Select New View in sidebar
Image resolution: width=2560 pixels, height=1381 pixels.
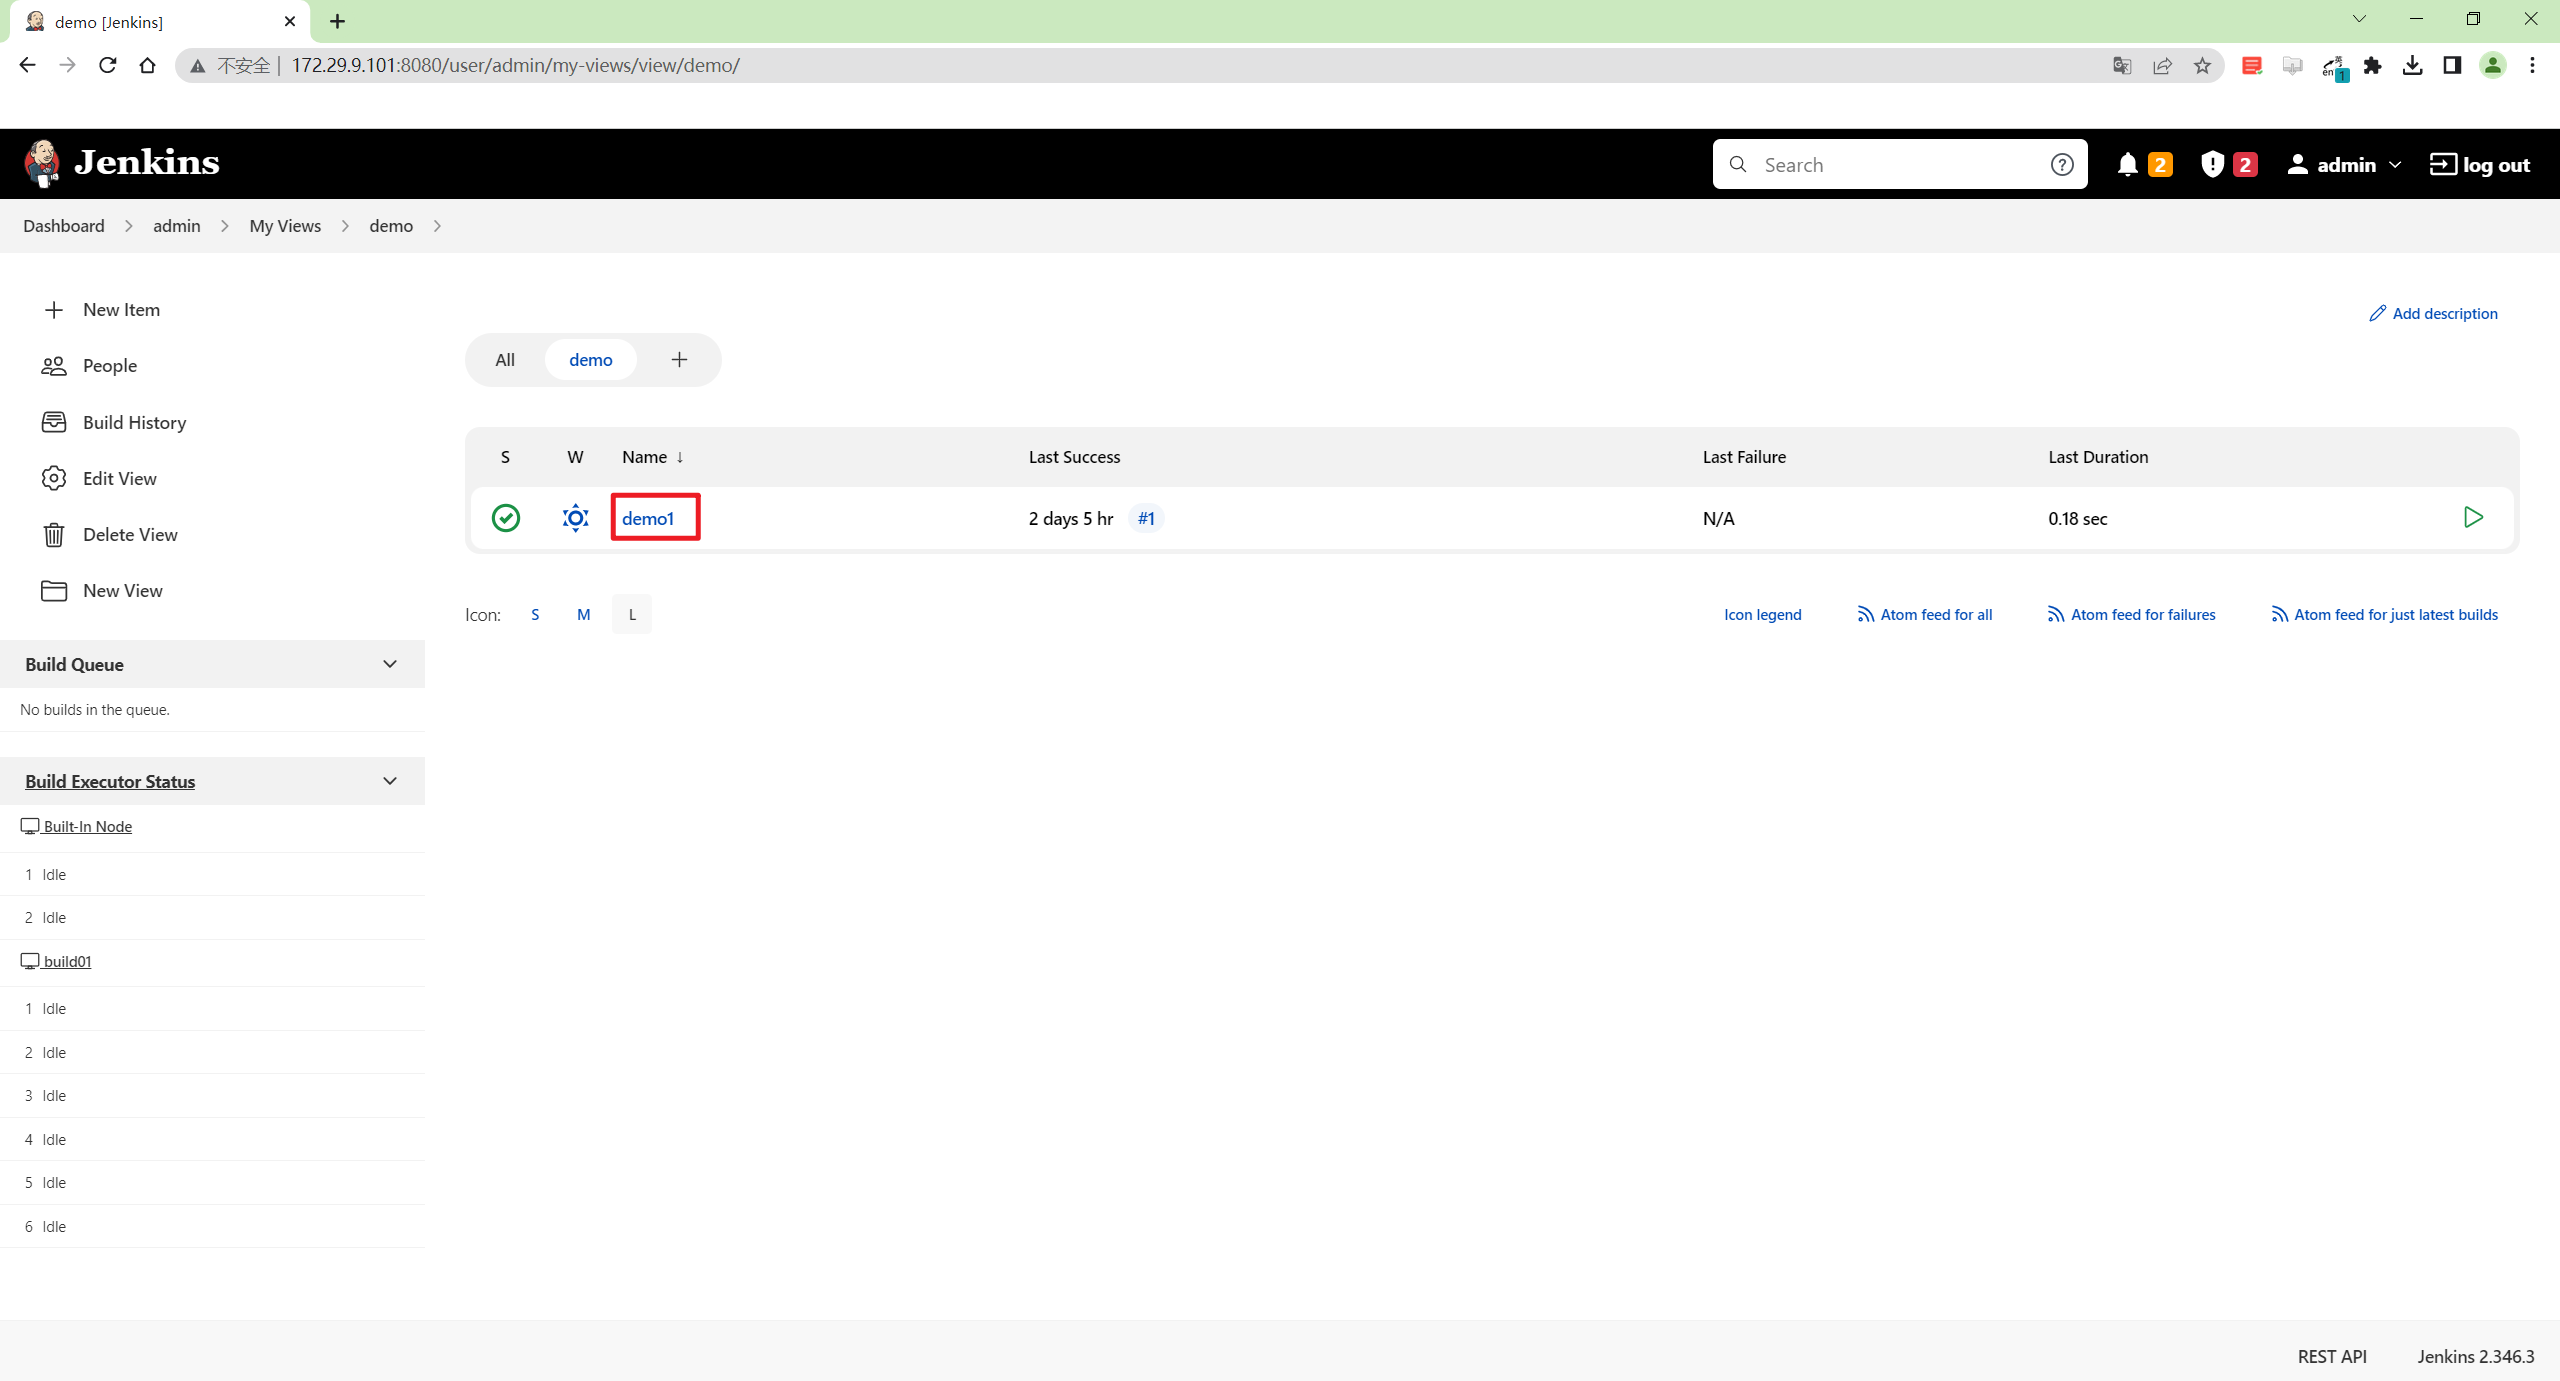[x=101, y=591]
